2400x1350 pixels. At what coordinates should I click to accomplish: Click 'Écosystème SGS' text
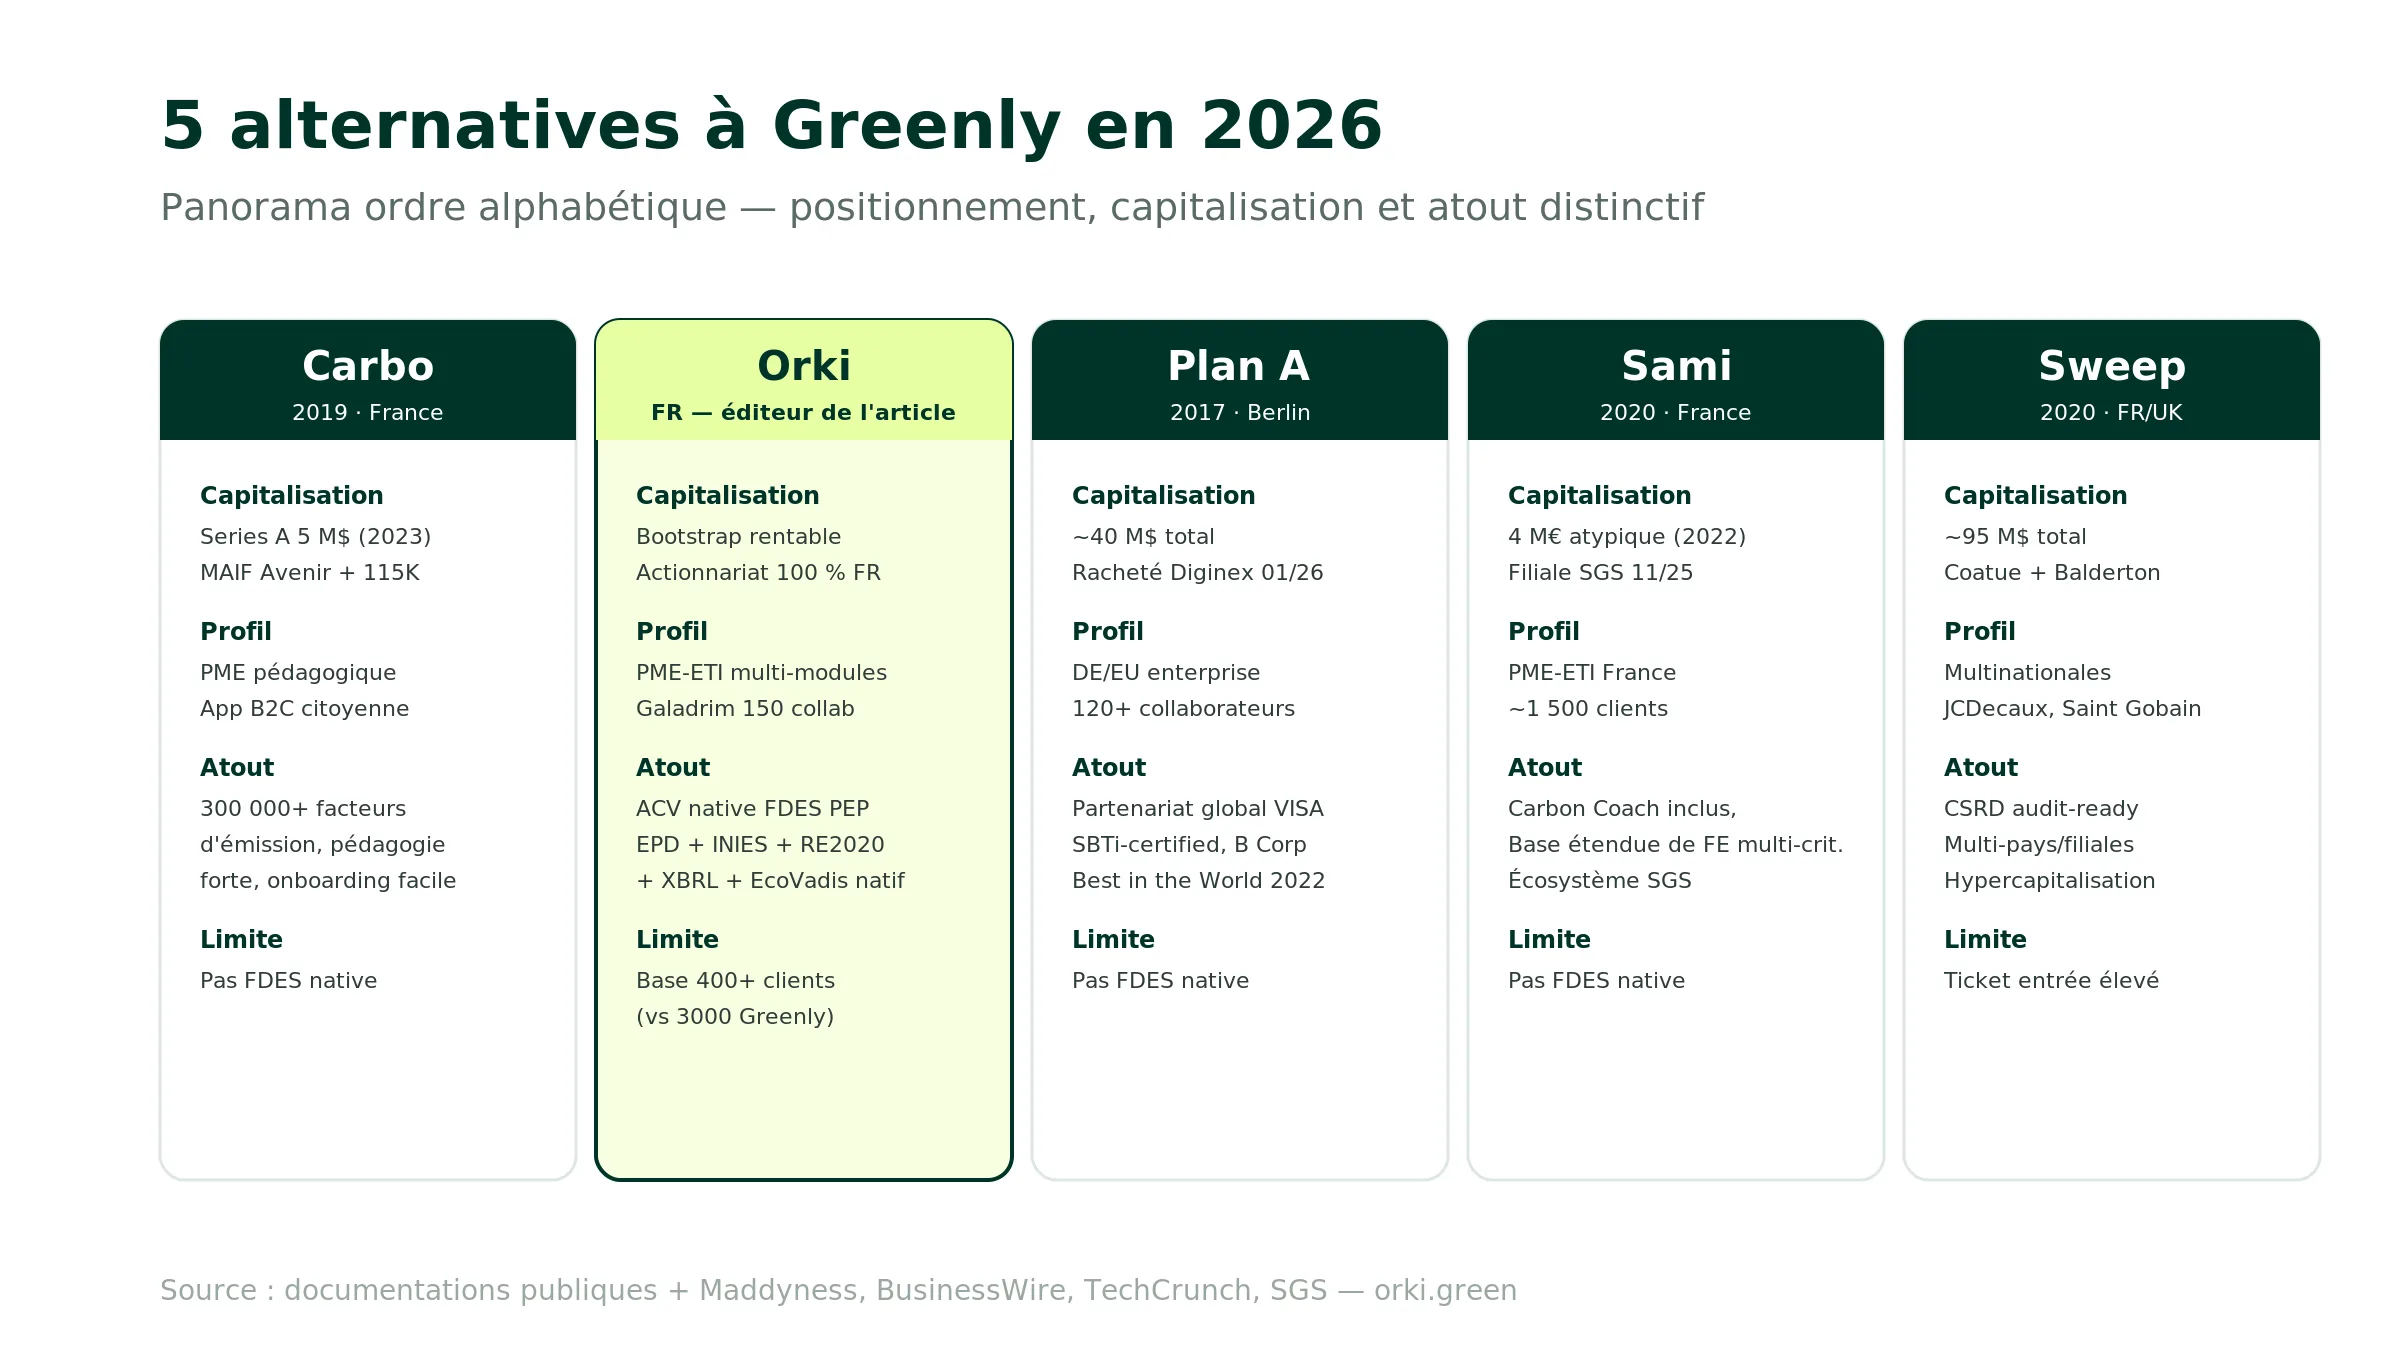(x=1600, y=881)
